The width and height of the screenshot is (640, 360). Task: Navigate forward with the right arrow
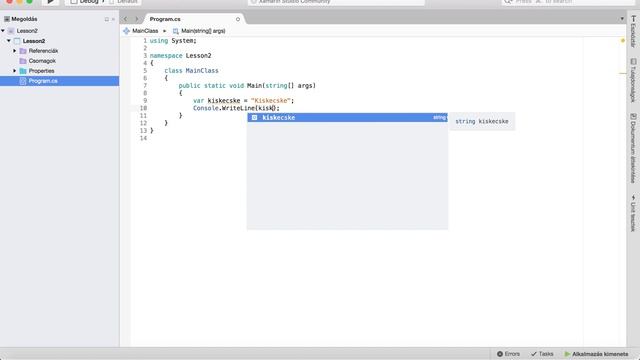tap(137, 19)
